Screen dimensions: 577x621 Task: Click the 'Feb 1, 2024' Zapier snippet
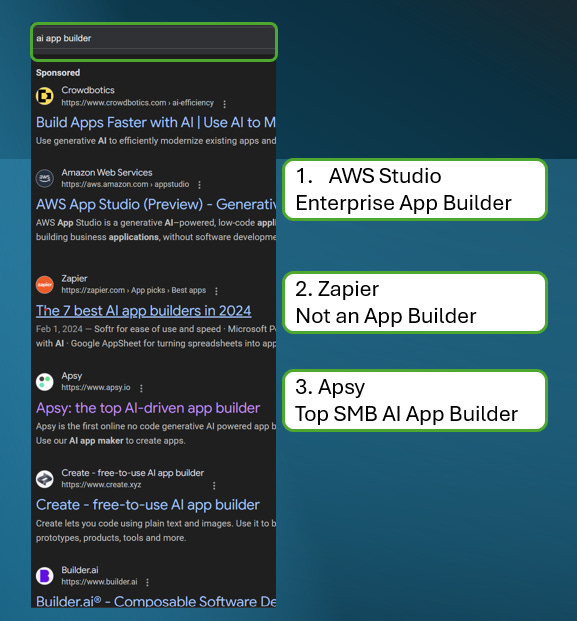click(156, 336)
